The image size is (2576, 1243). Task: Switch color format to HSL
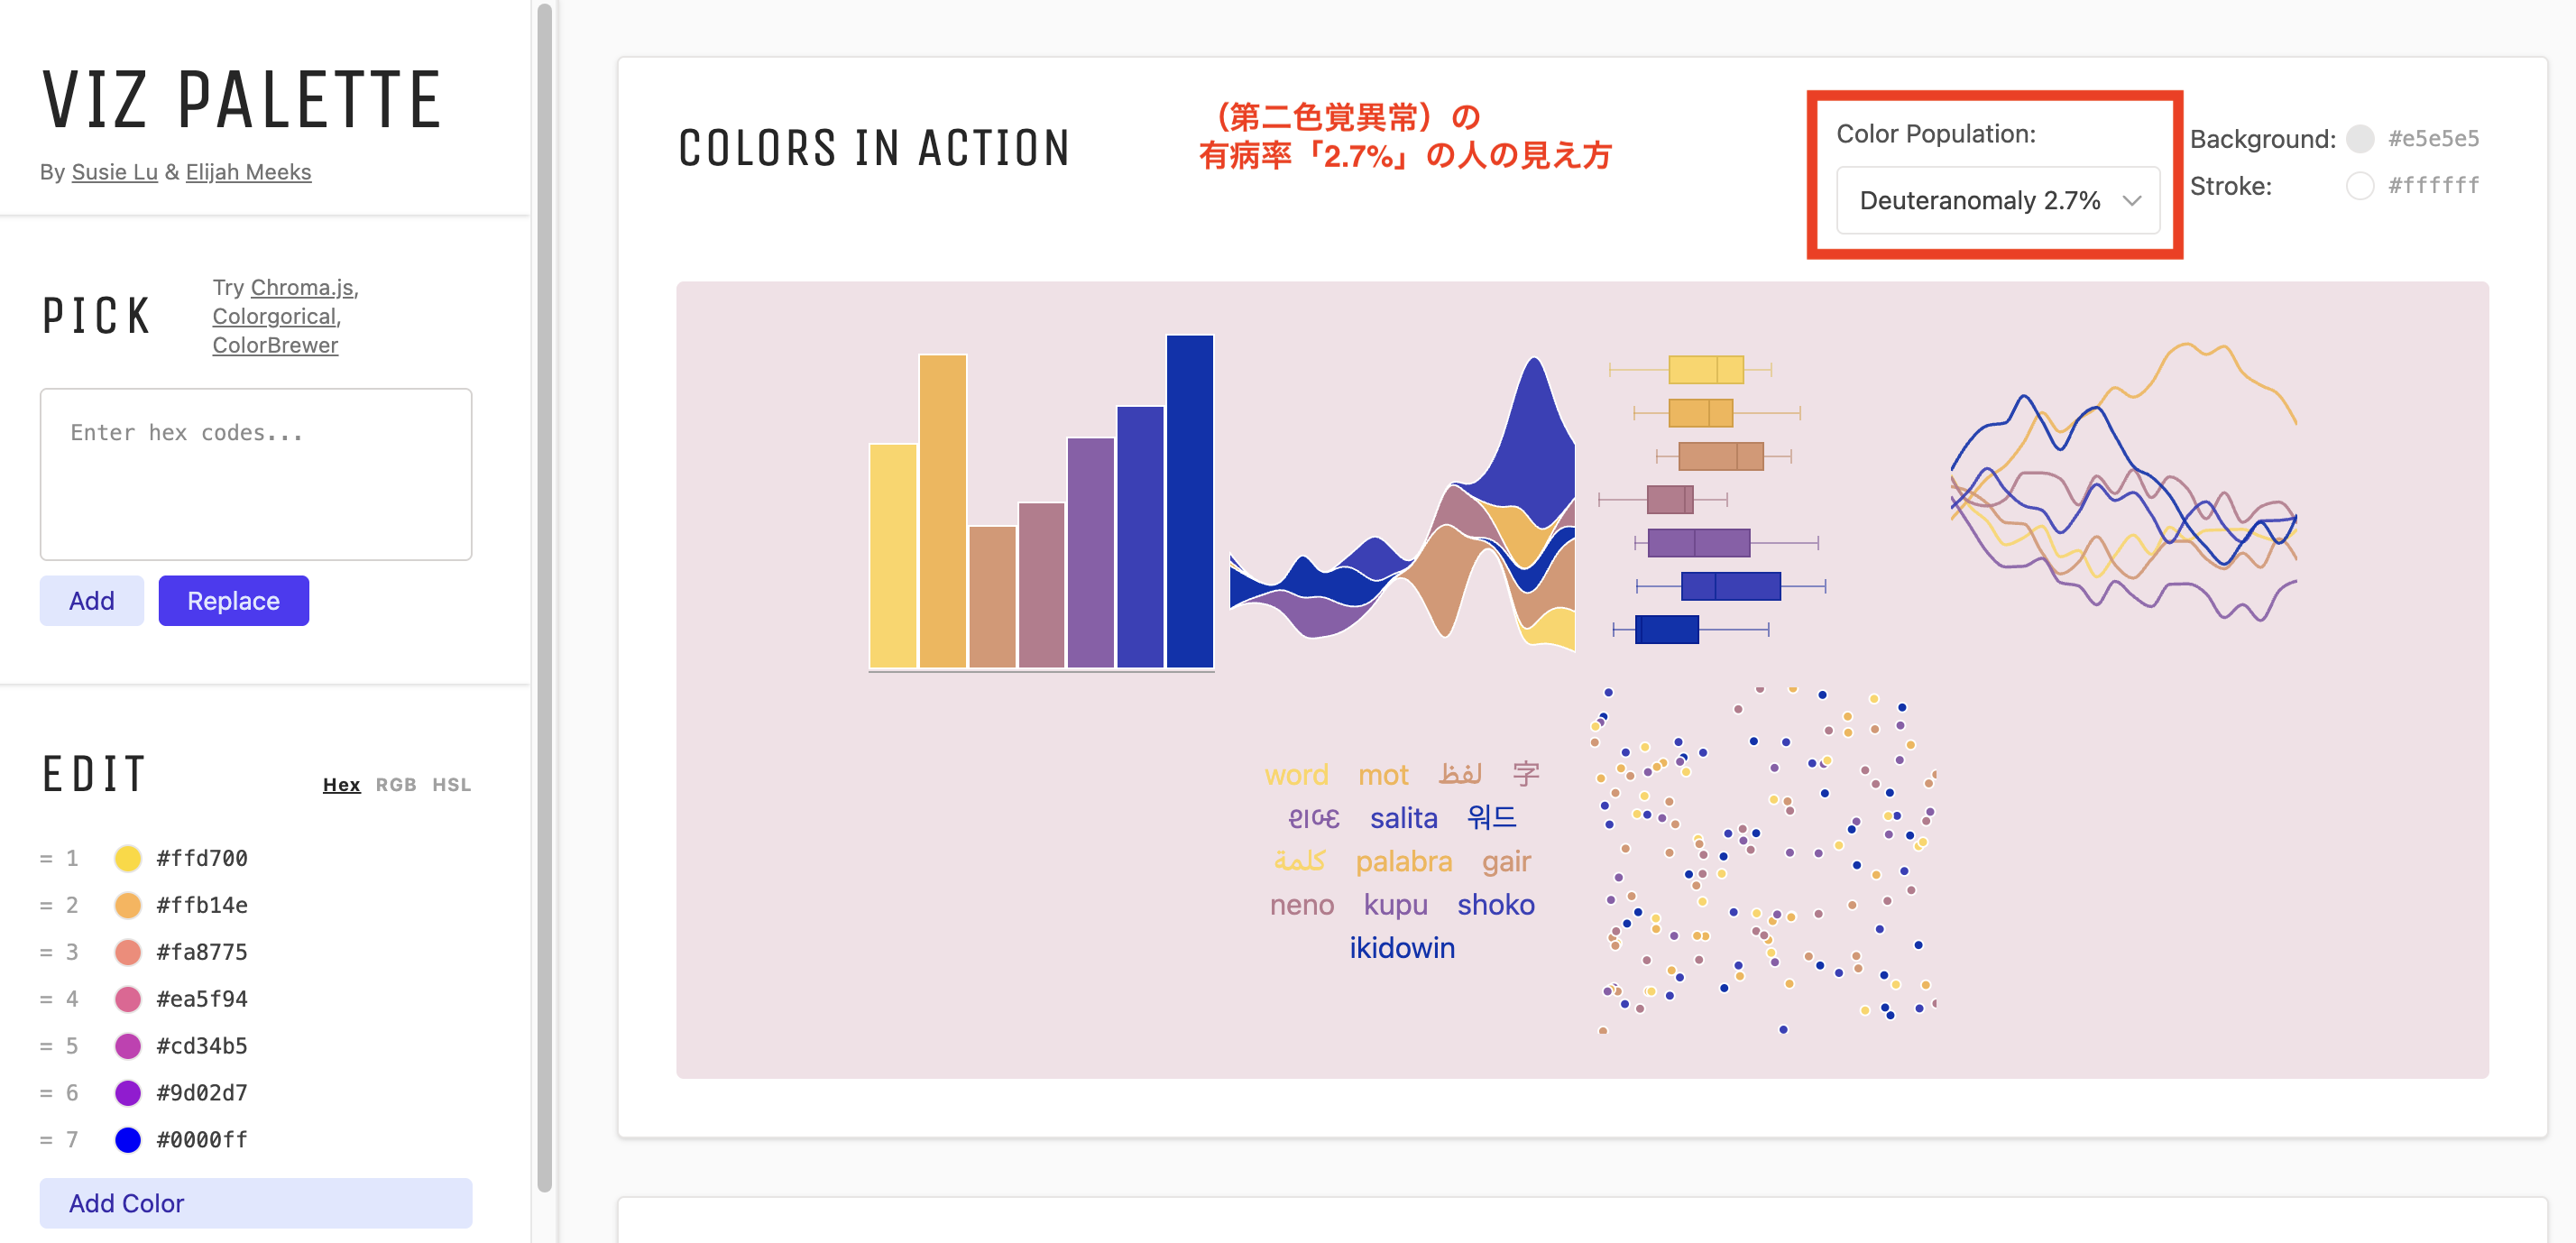tap(451, 785)
